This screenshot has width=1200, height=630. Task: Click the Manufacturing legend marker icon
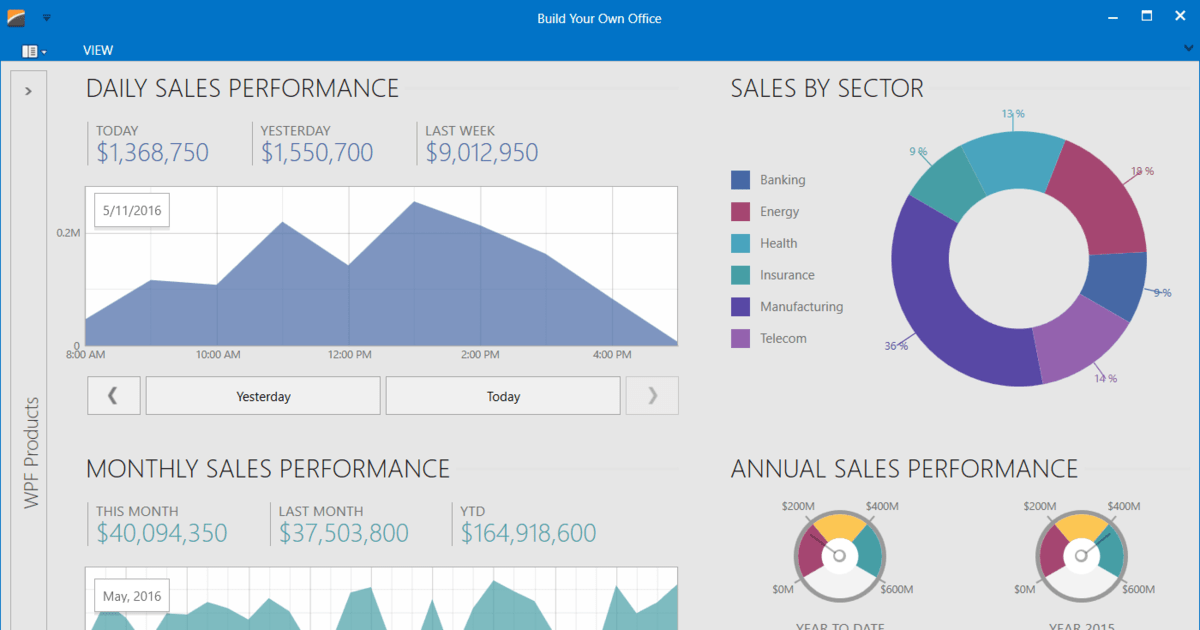[x=741, y=306]
